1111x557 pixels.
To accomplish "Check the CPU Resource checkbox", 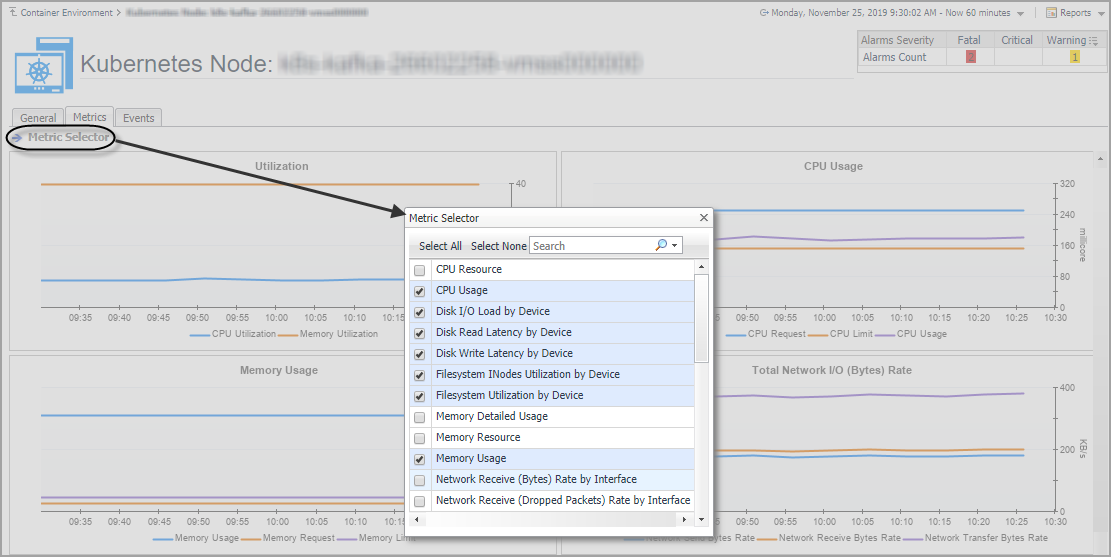I will 419,270.
